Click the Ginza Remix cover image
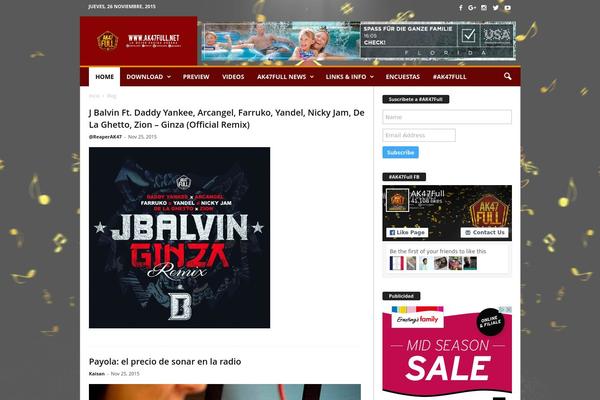Image resolution: width=600 pixels, height=400 pixels. 179,237
